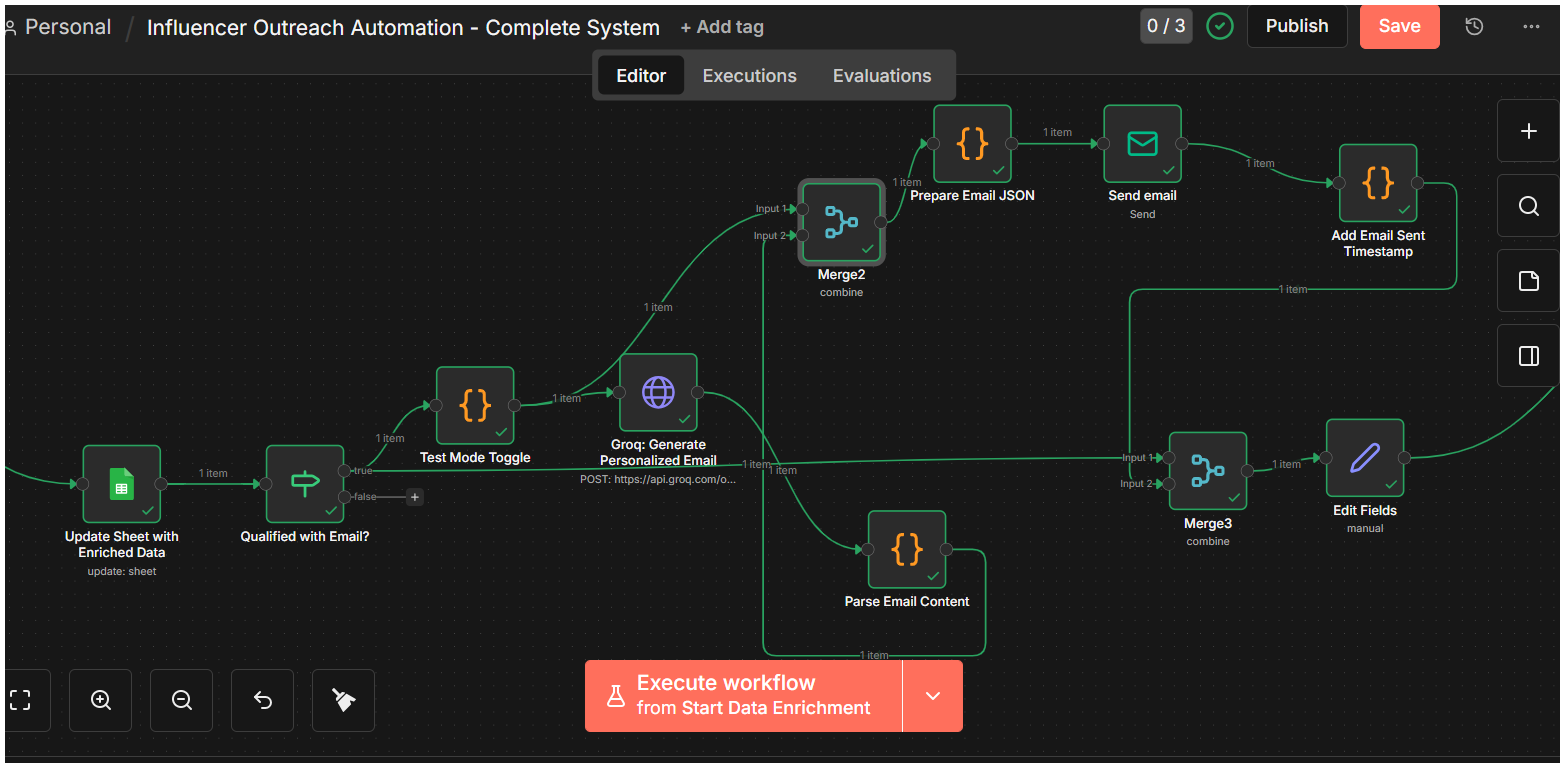The width and height of the screenshot is (1565, 768).
Task: Select the Groq Generate Personalized Email node
Action: (658, 393)
